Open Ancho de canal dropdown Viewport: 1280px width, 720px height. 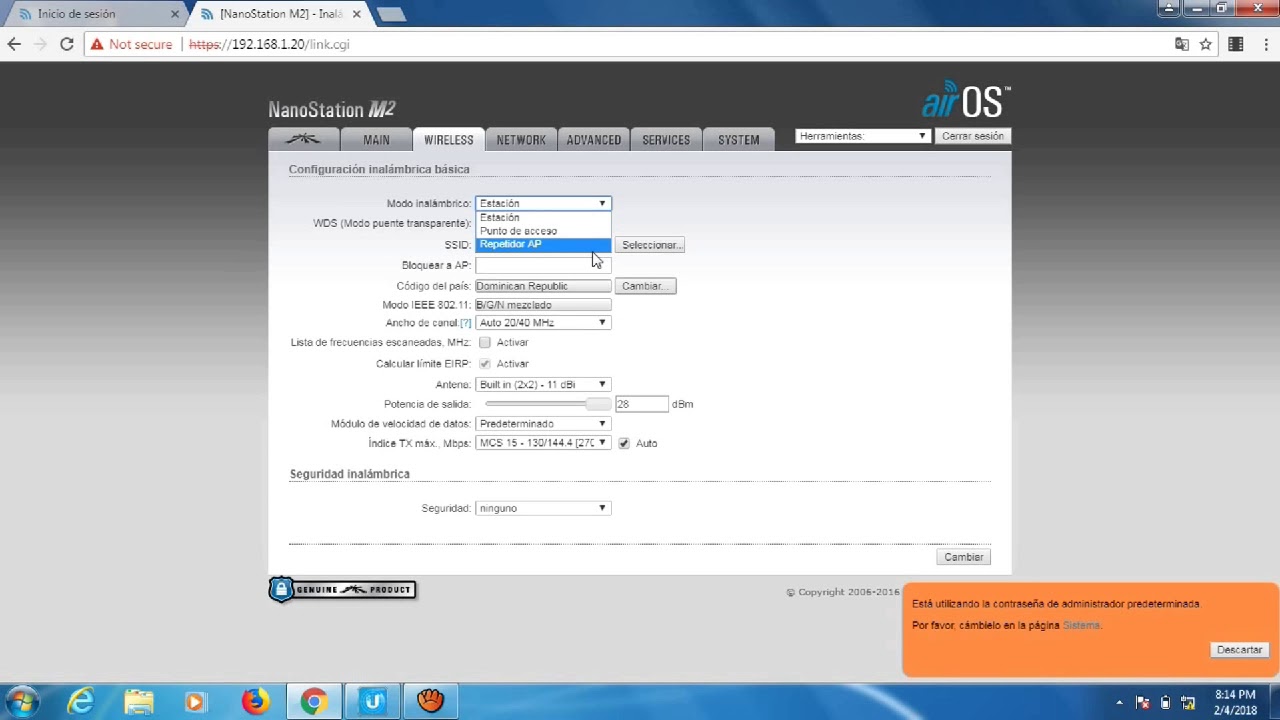tap(543, 323)
